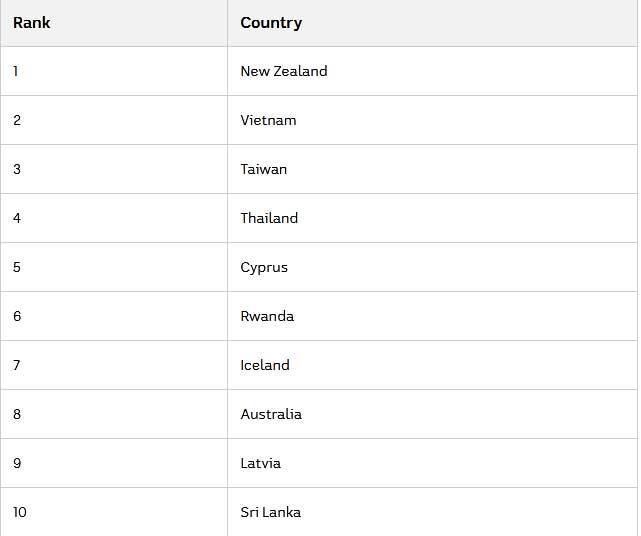
Task: Click on Taiwan in the table
Action: point(264,169)
